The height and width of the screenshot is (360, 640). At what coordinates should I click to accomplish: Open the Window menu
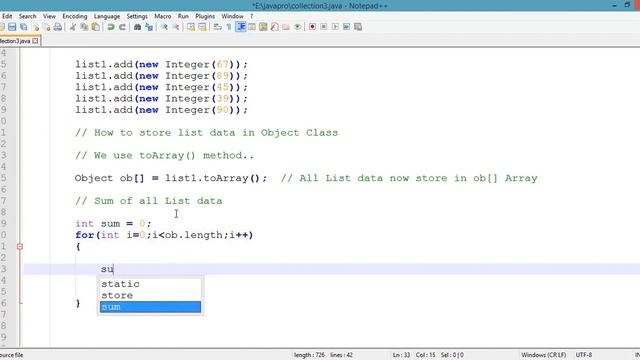[232, 16]
